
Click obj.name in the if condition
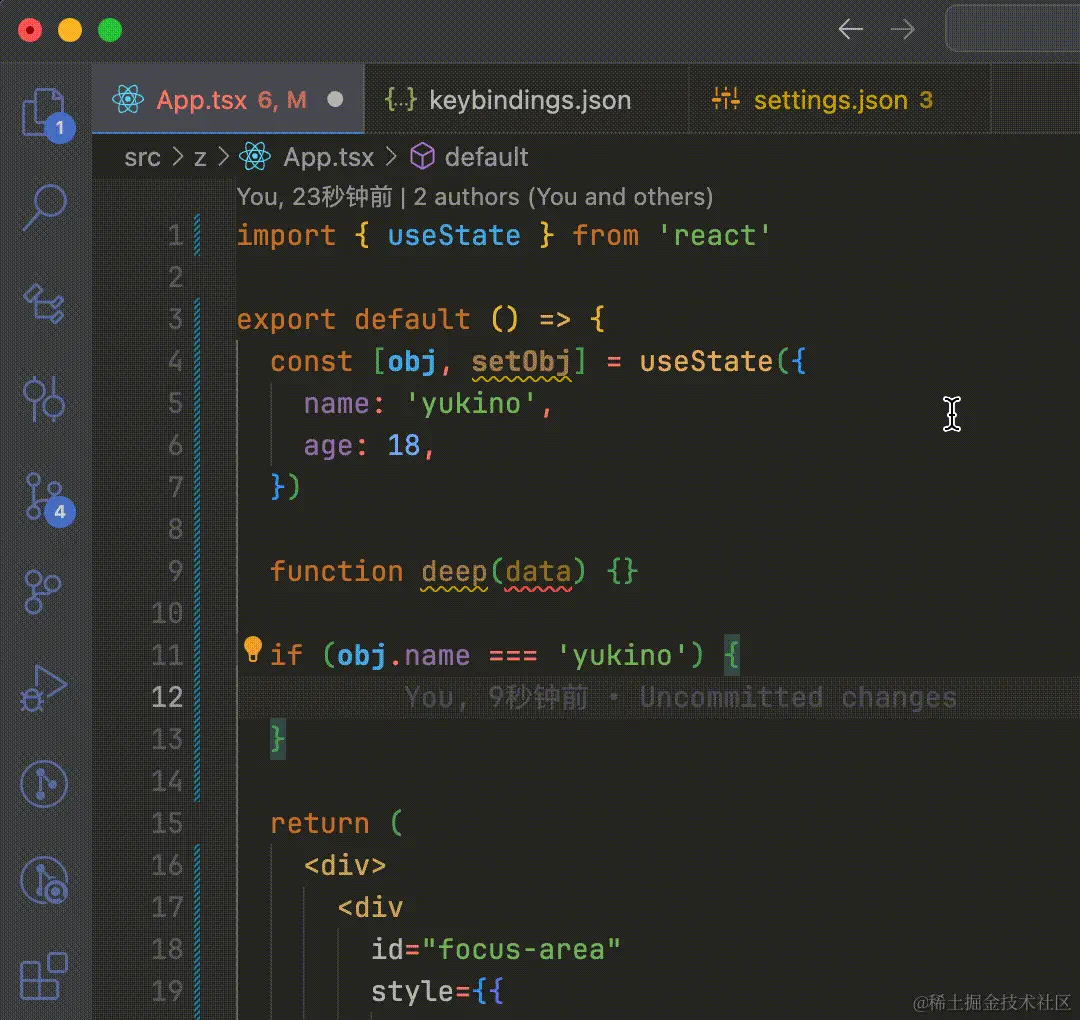coord(404,655)
